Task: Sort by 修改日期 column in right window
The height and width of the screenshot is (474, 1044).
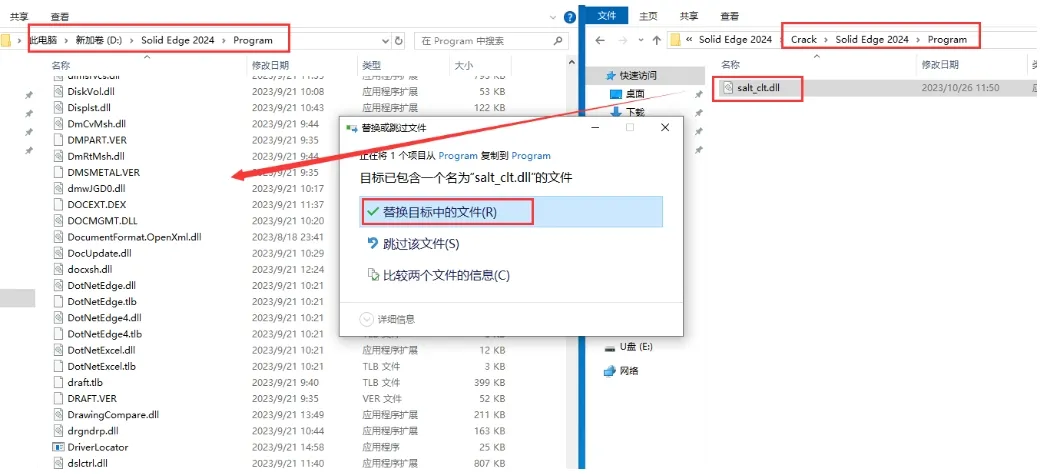Action: pos(940,65)
